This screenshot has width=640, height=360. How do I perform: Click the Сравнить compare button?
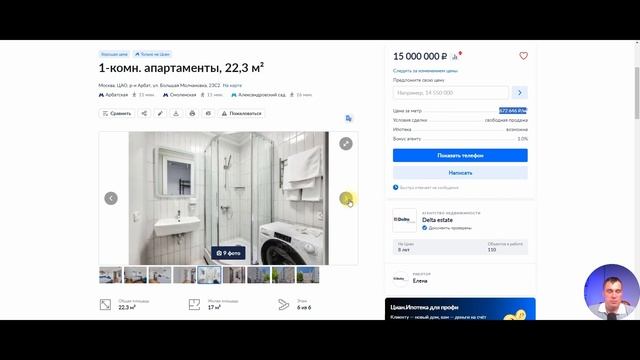[117, 113]
